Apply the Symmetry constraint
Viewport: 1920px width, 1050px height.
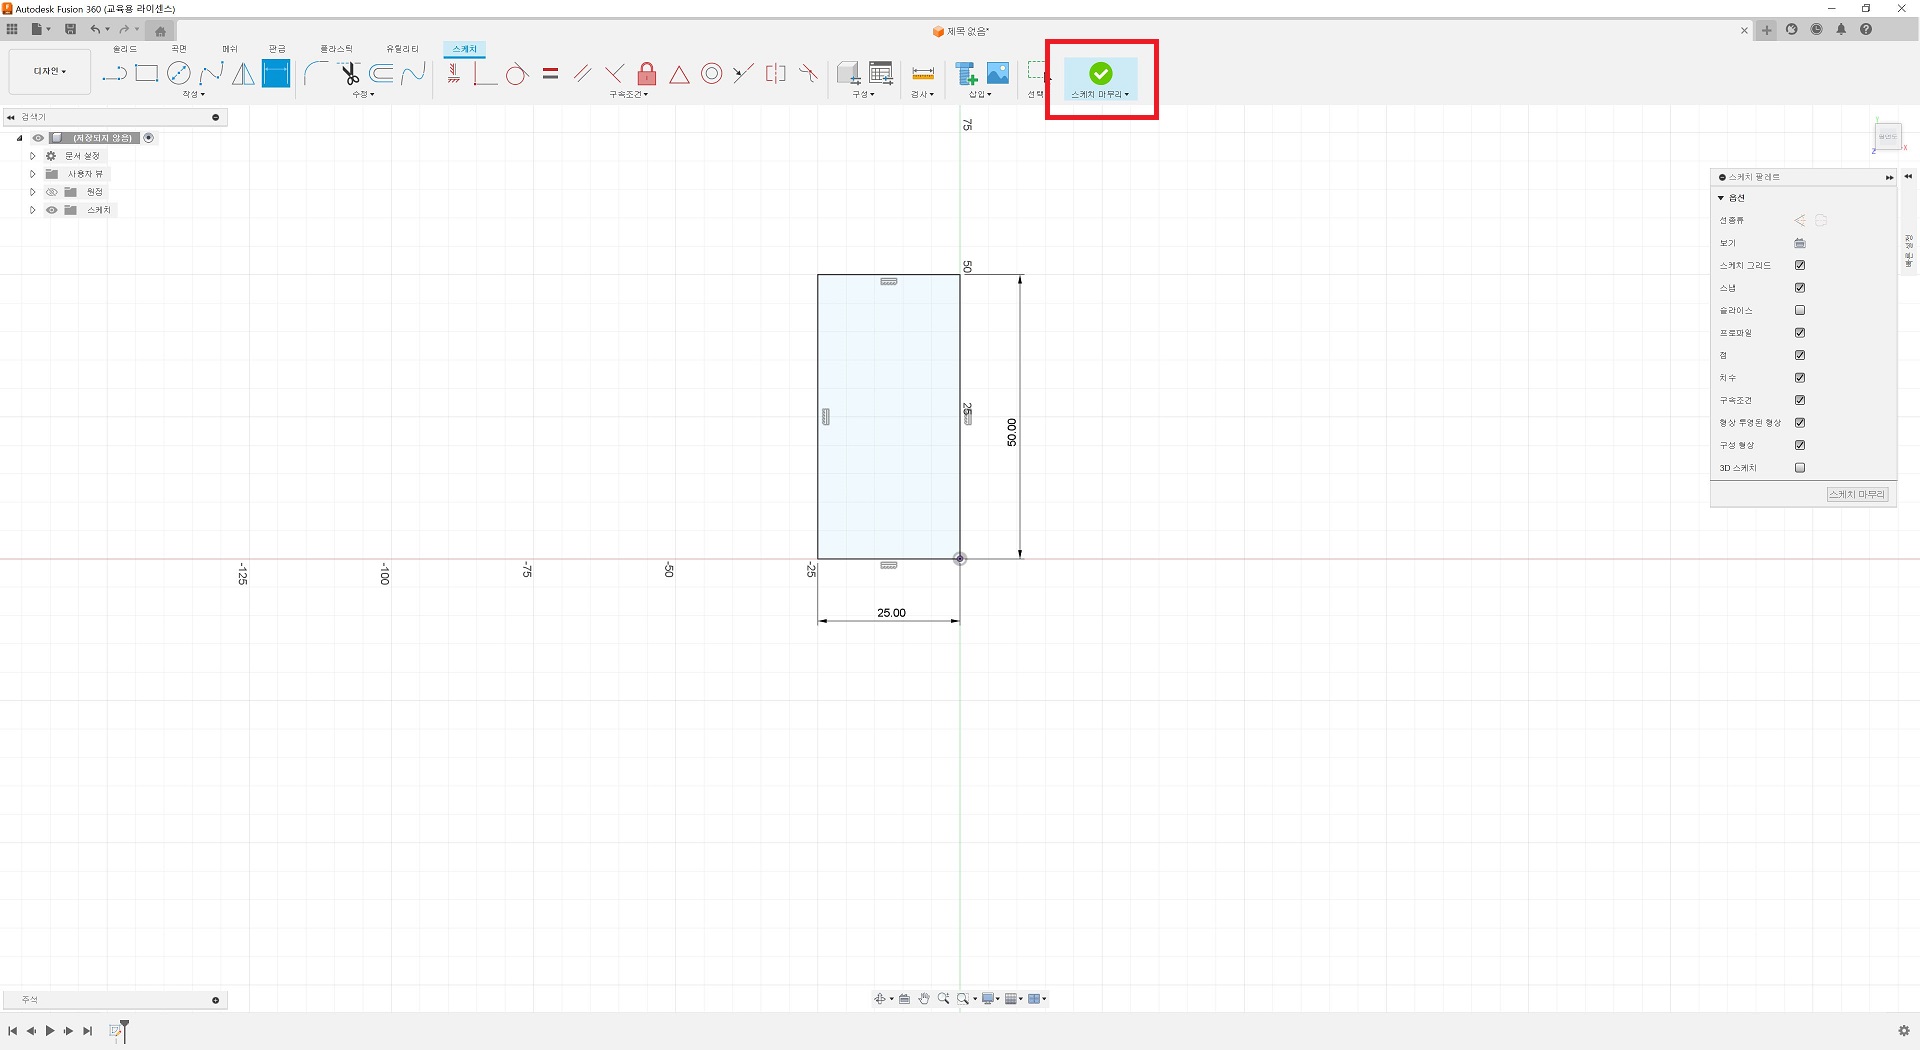[x=775, y=73]
